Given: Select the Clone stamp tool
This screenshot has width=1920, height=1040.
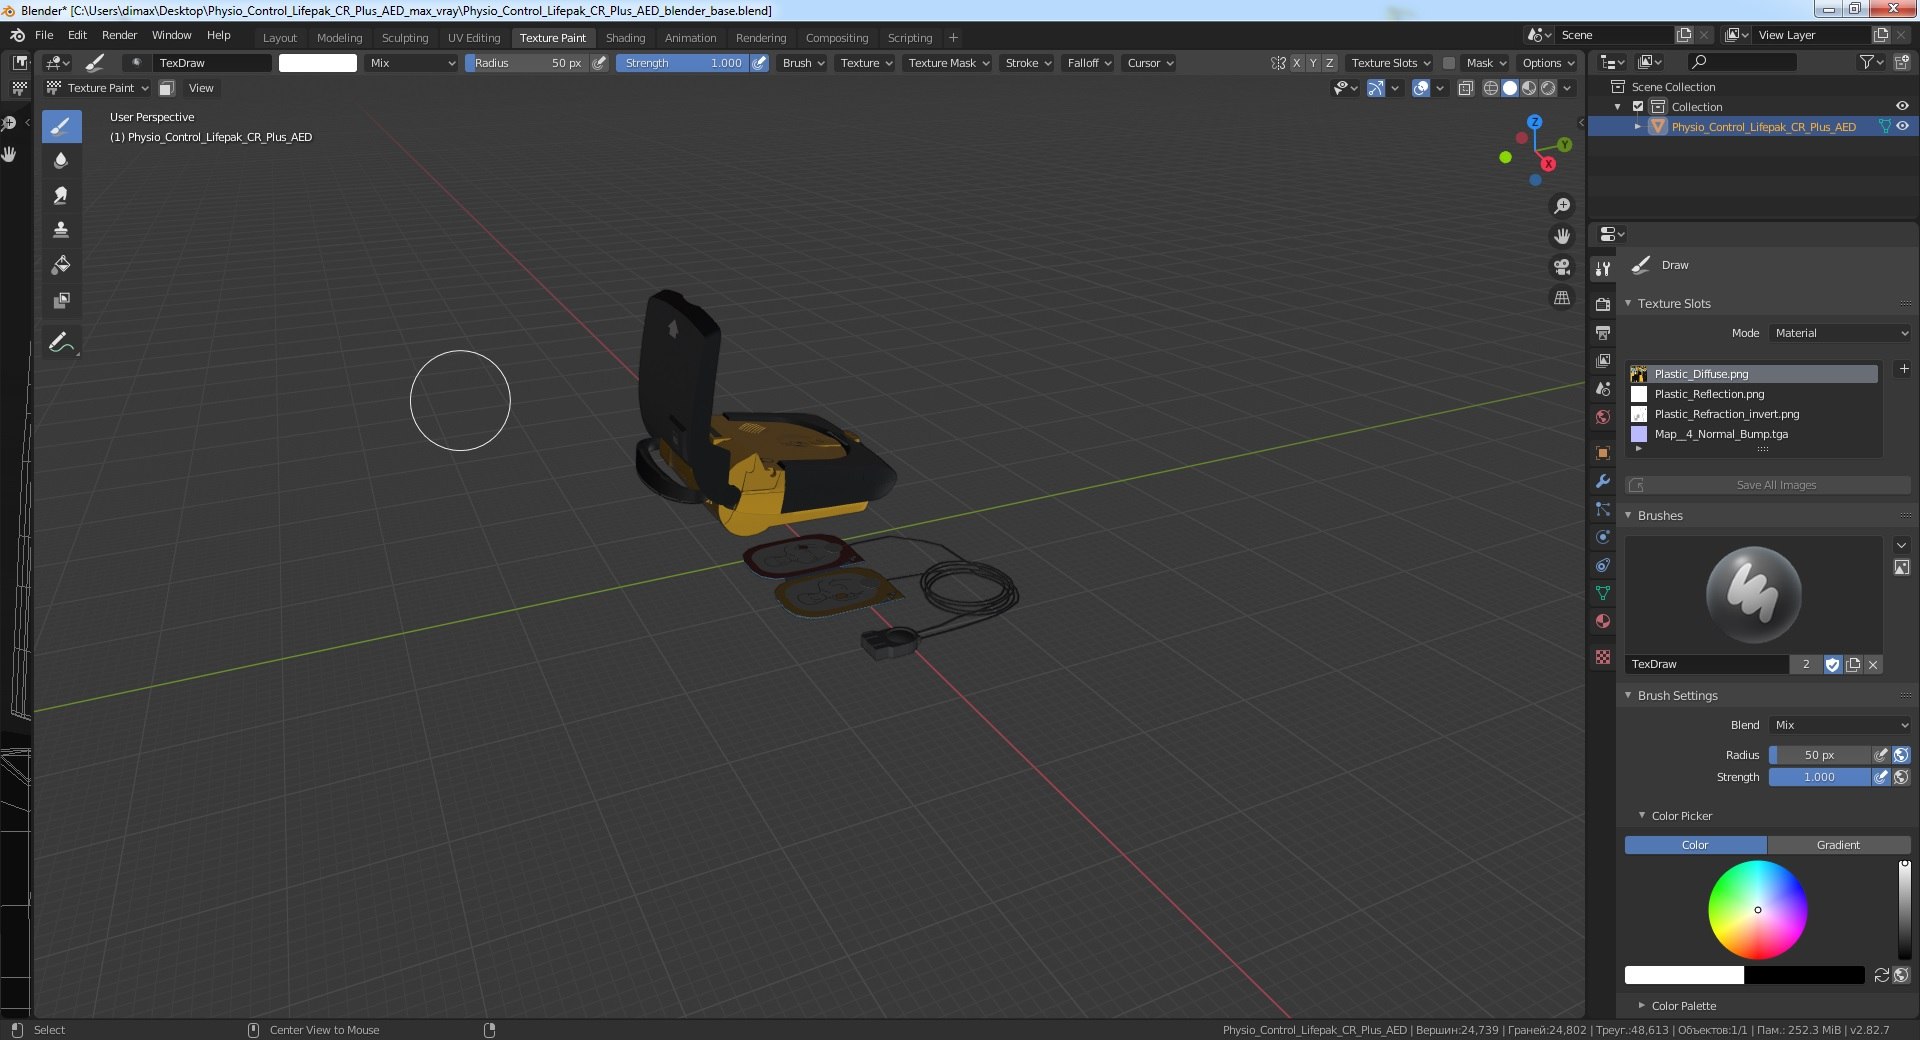Looking at the screenshot, I should [x=61, y=230].
